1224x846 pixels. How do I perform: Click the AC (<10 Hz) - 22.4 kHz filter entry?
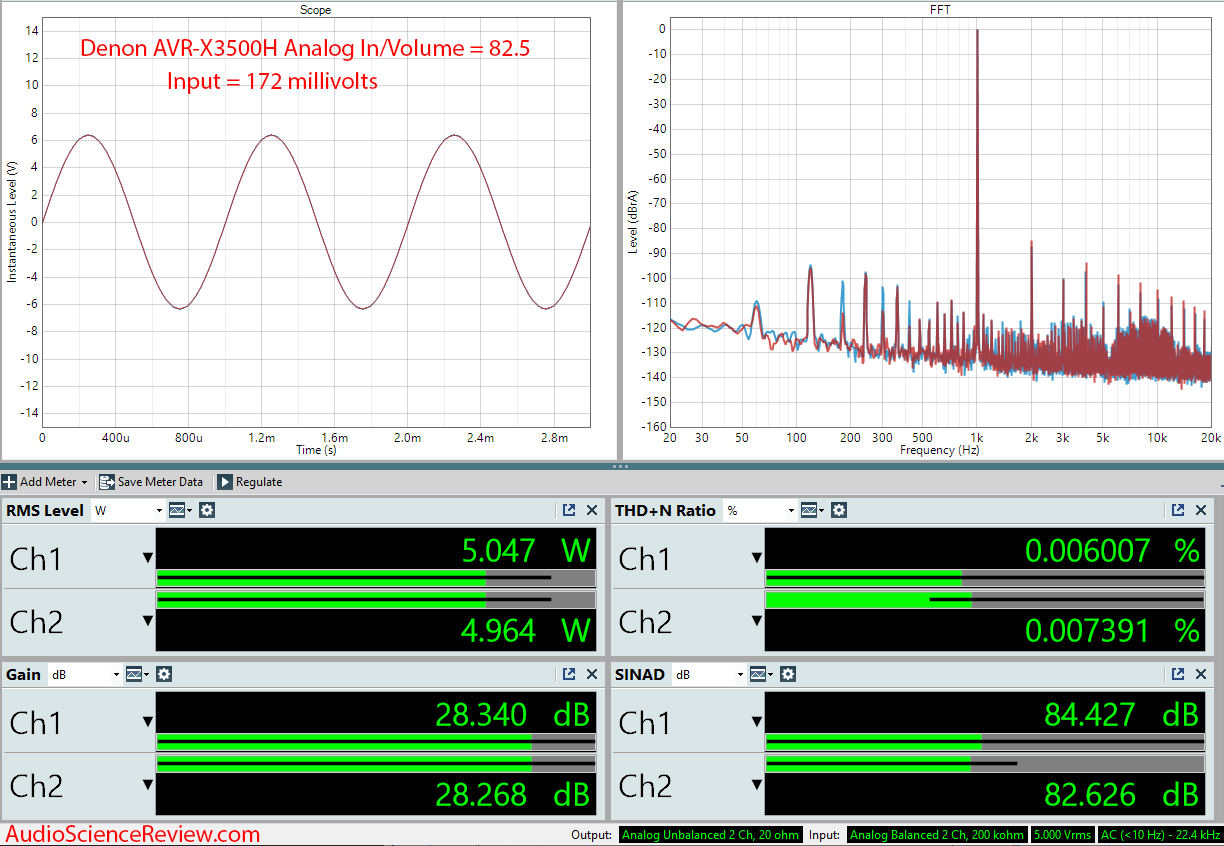pos(1159,835)
